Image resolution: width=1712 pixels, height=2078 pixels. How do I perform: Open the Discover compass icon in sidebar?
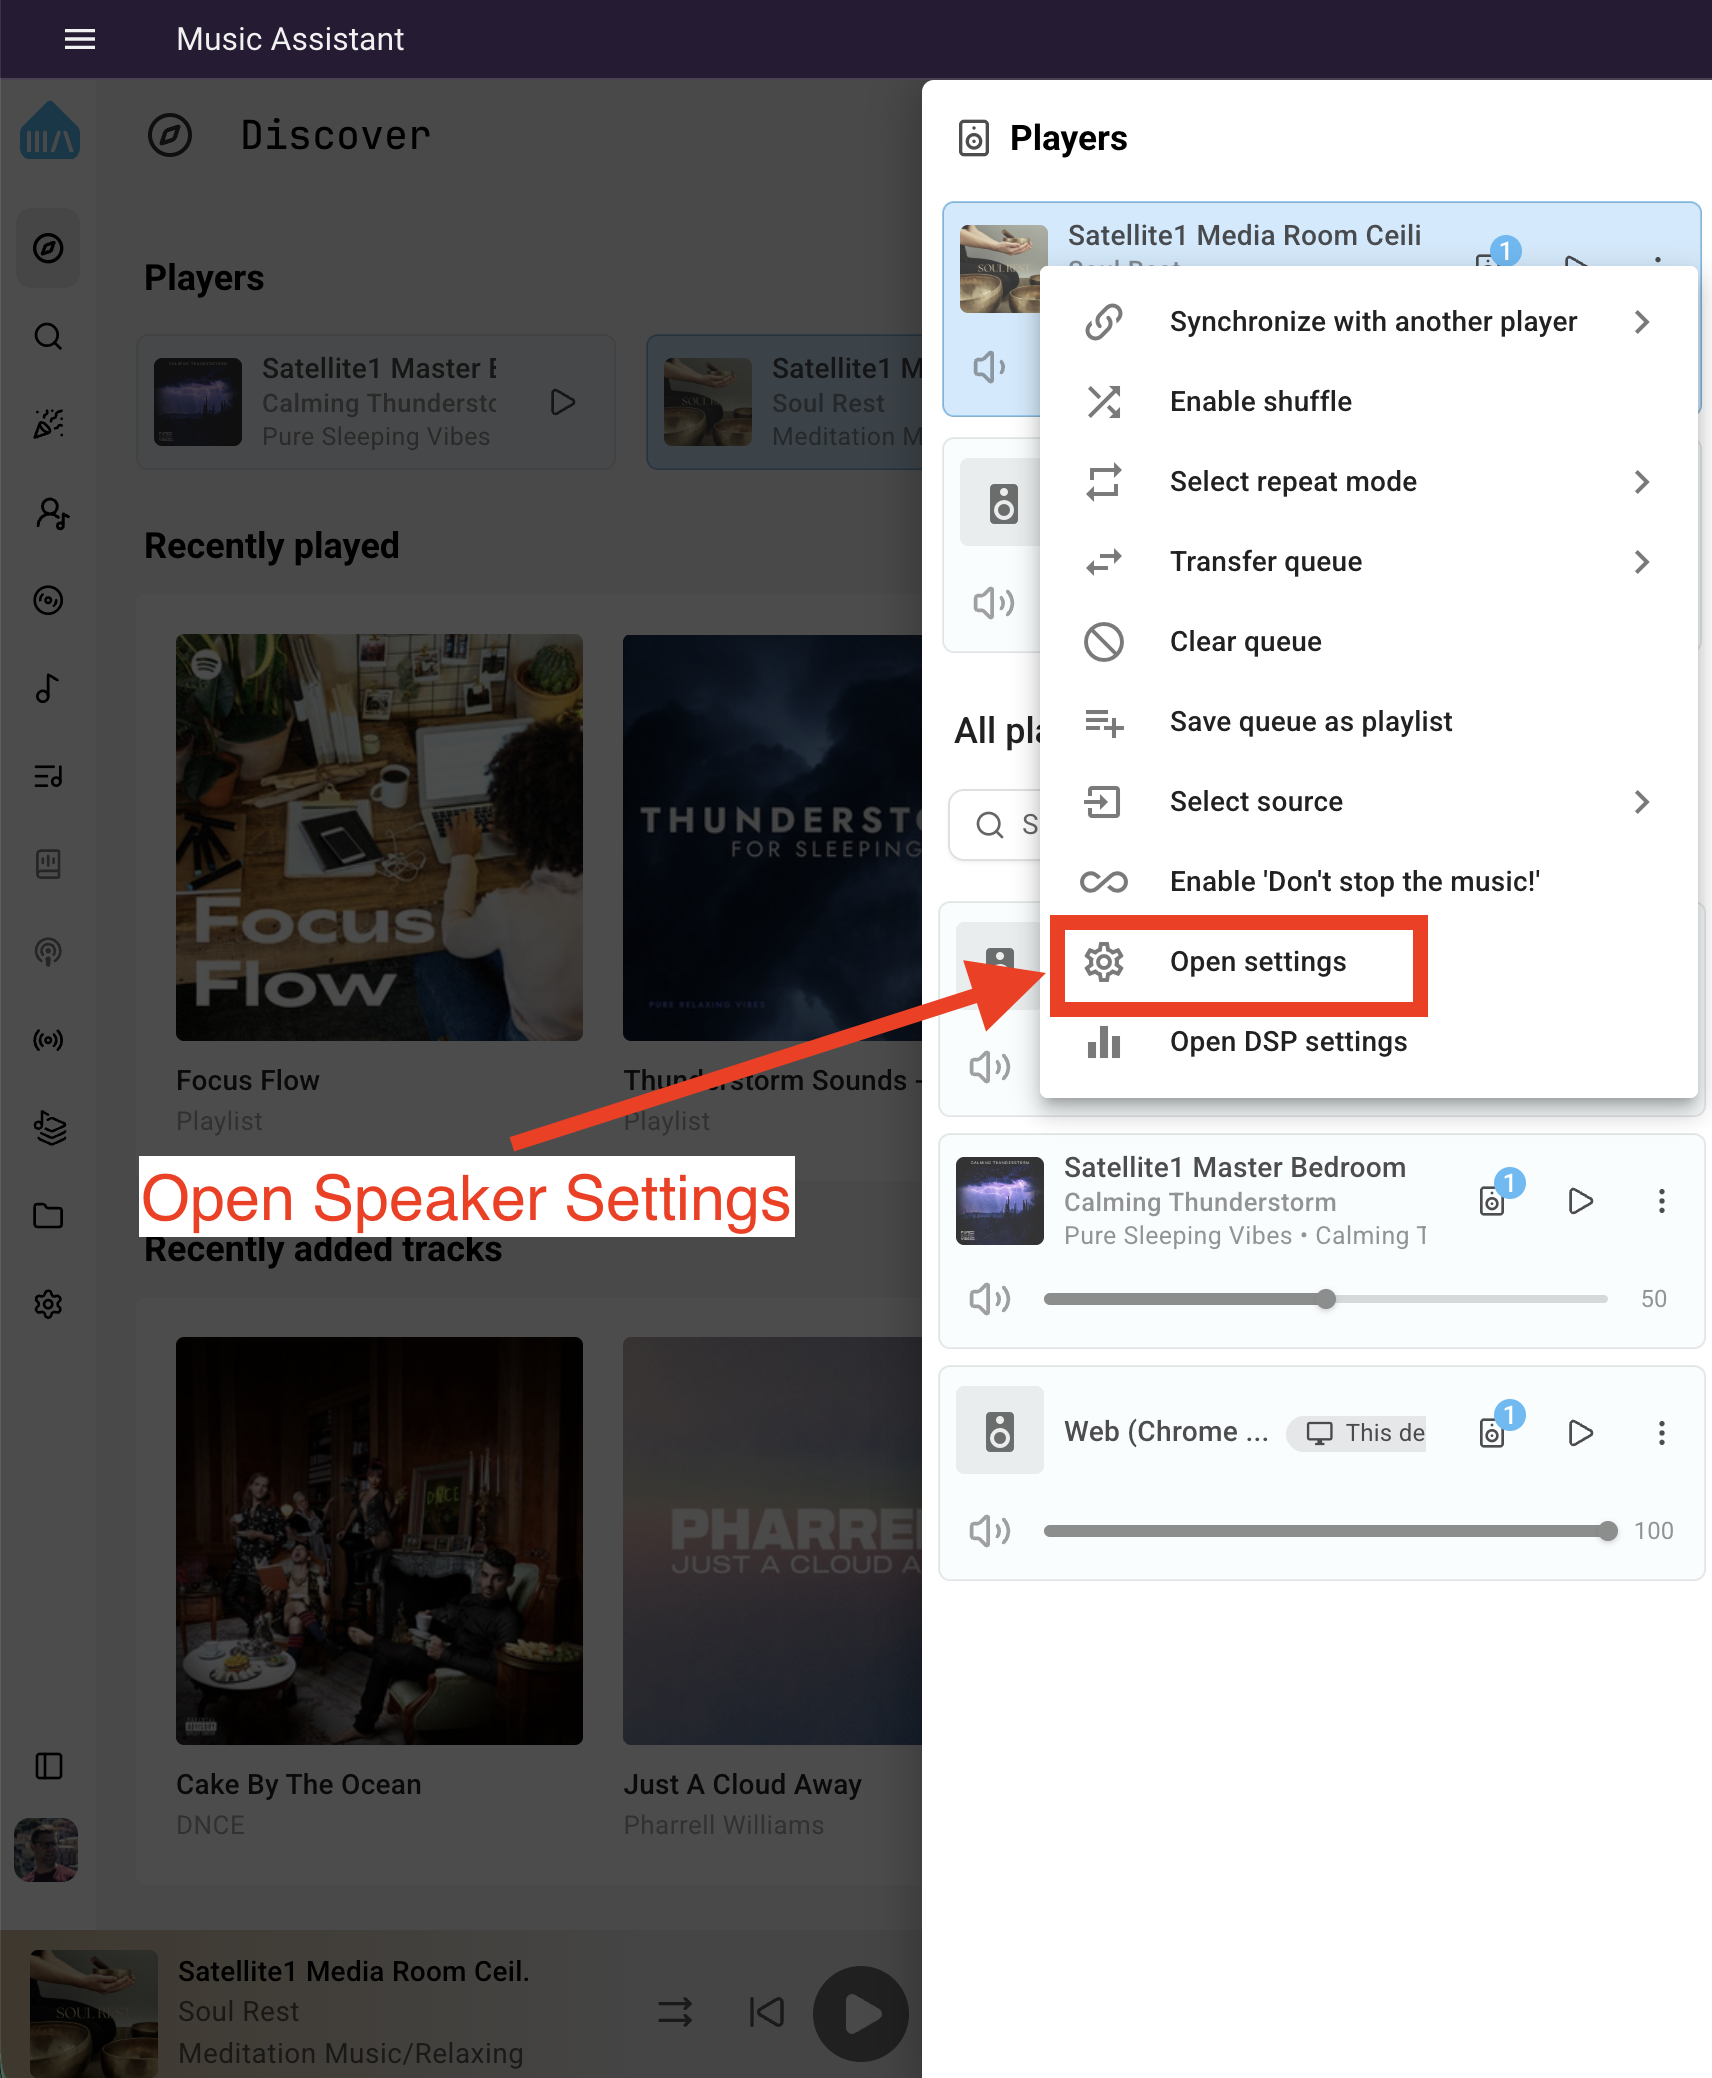click(x=48, y=248)
